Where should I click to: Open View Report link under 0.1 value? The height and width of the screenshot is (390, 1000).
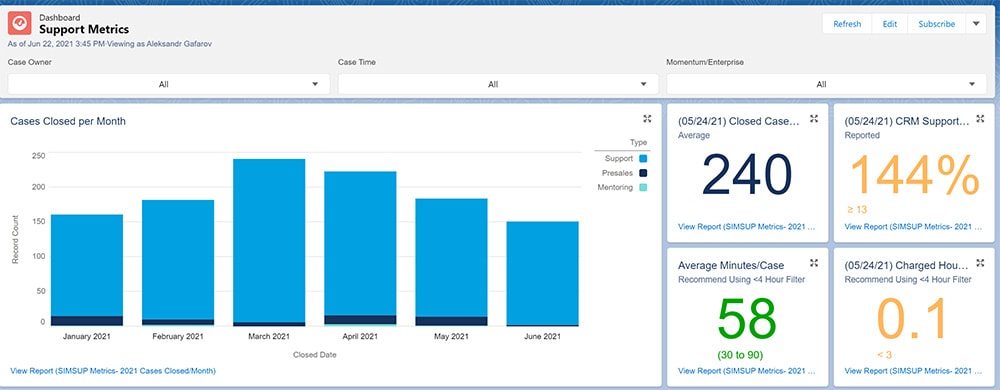(x=913, y=370)
